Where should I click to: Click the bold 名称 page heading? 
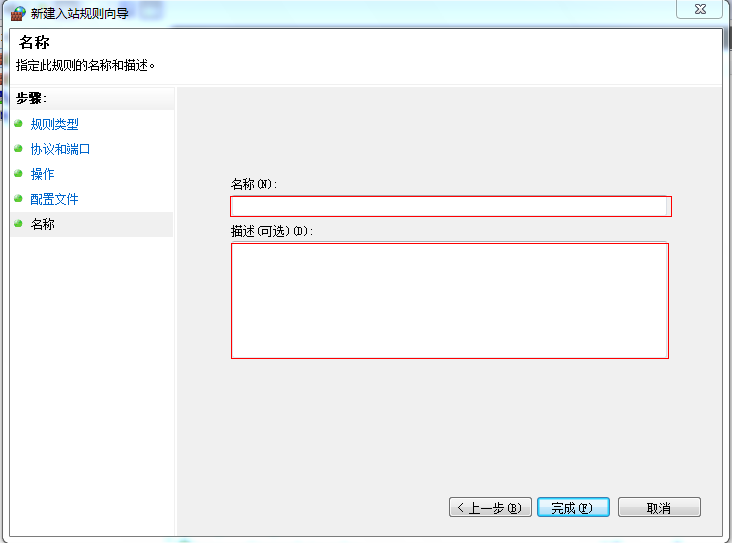pyautogui.click(x=34, y=42)
